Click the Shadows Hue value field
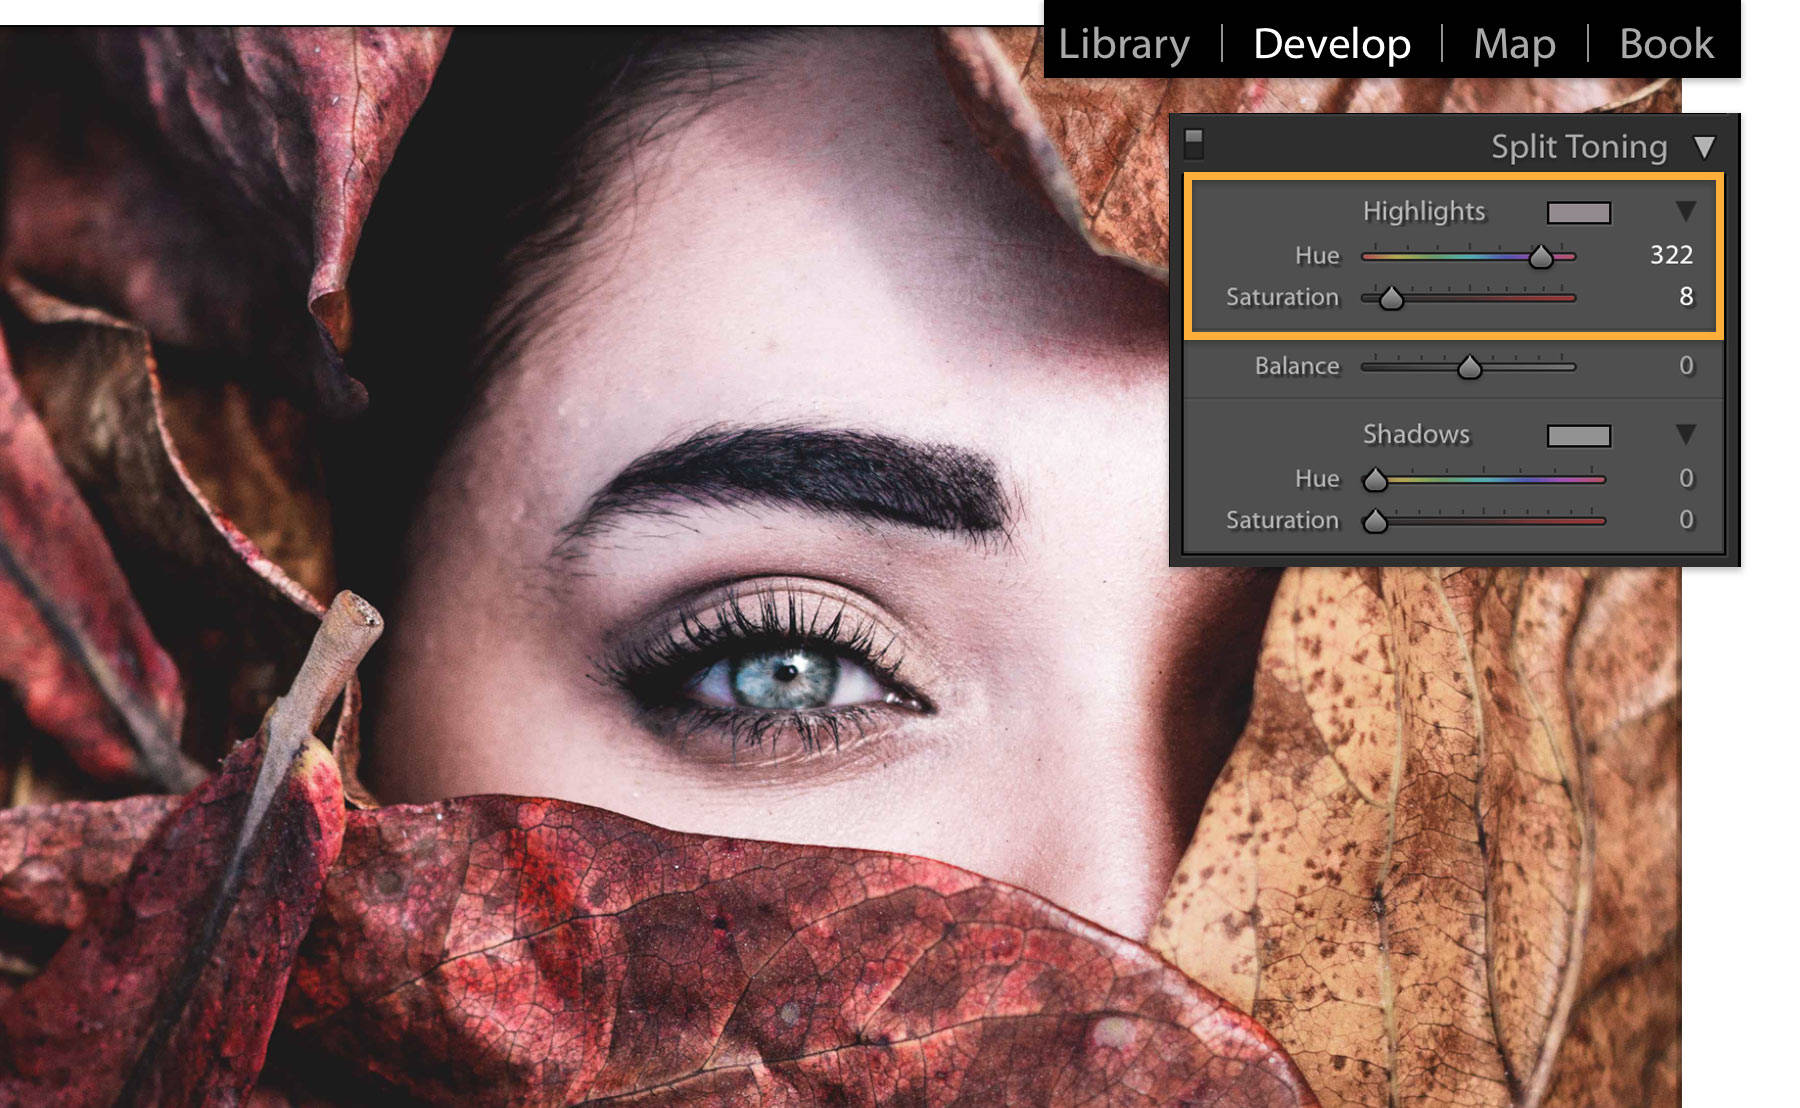Image resolution: width=1800 pixels, height=1108 pixels. tap(1685, 480)
